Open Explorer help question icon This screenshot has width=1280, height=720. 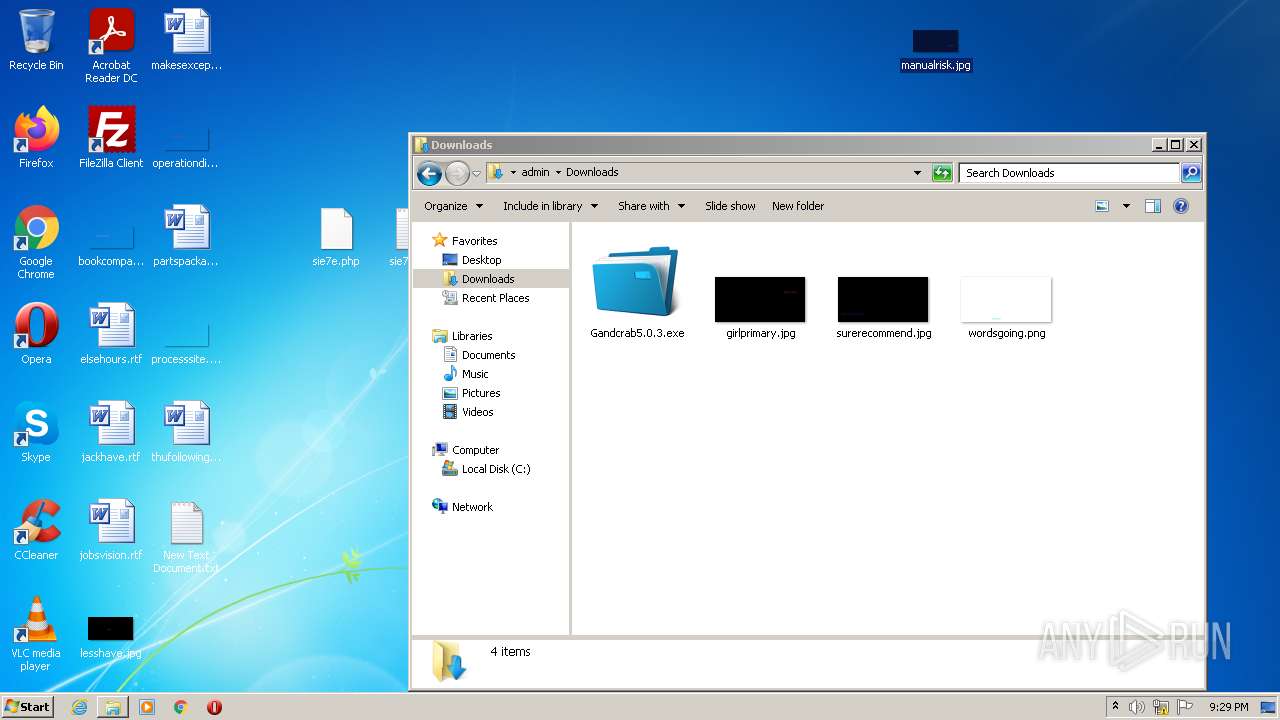coord(1181,206)
